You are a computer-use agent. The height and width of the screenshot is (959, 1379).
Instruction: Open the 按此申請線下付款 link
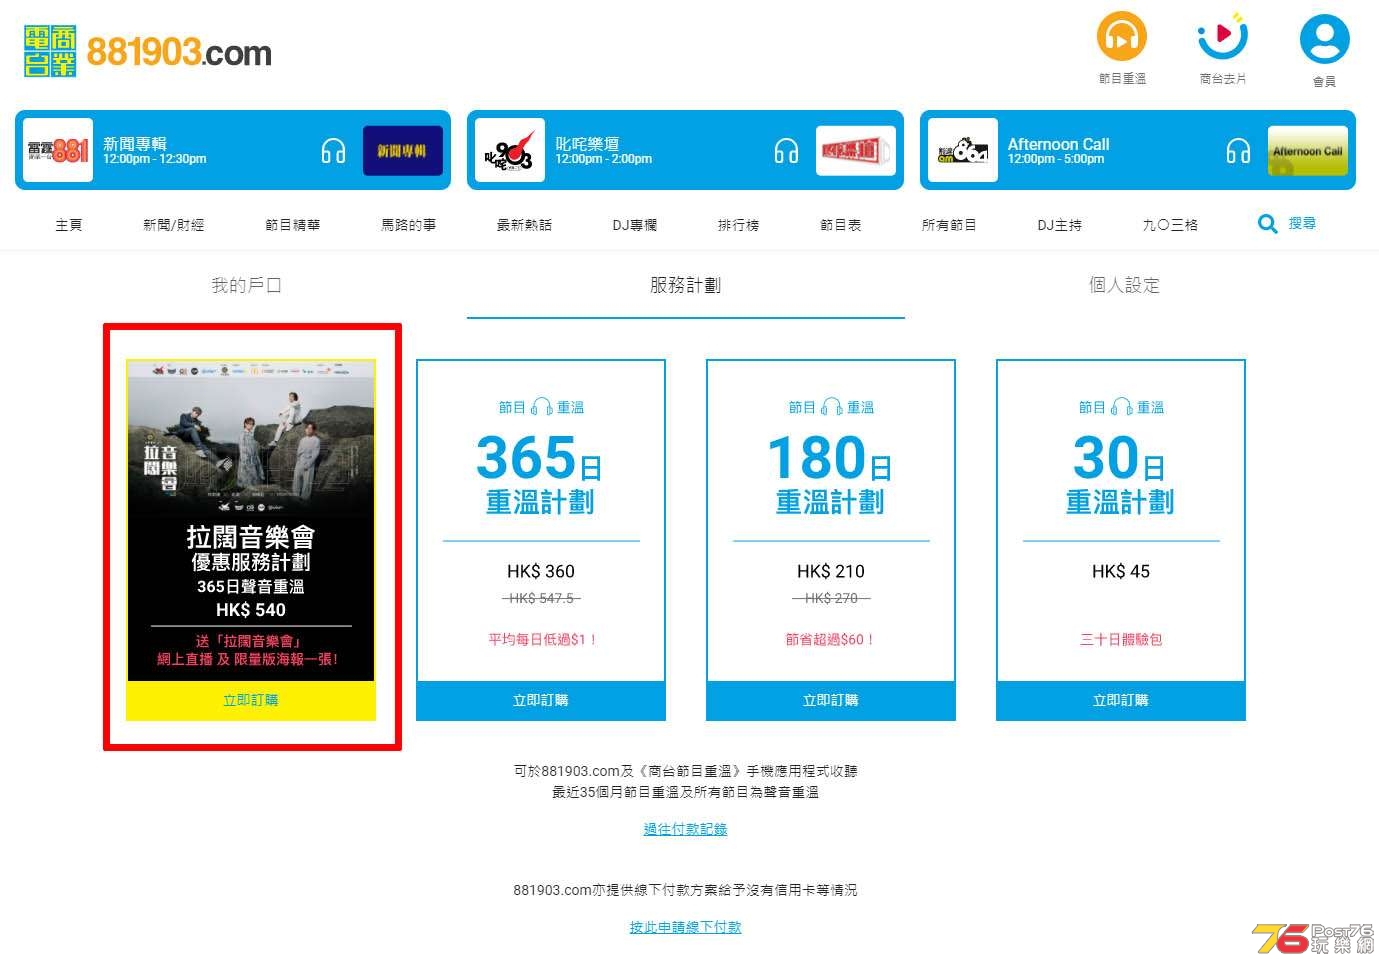685,927
